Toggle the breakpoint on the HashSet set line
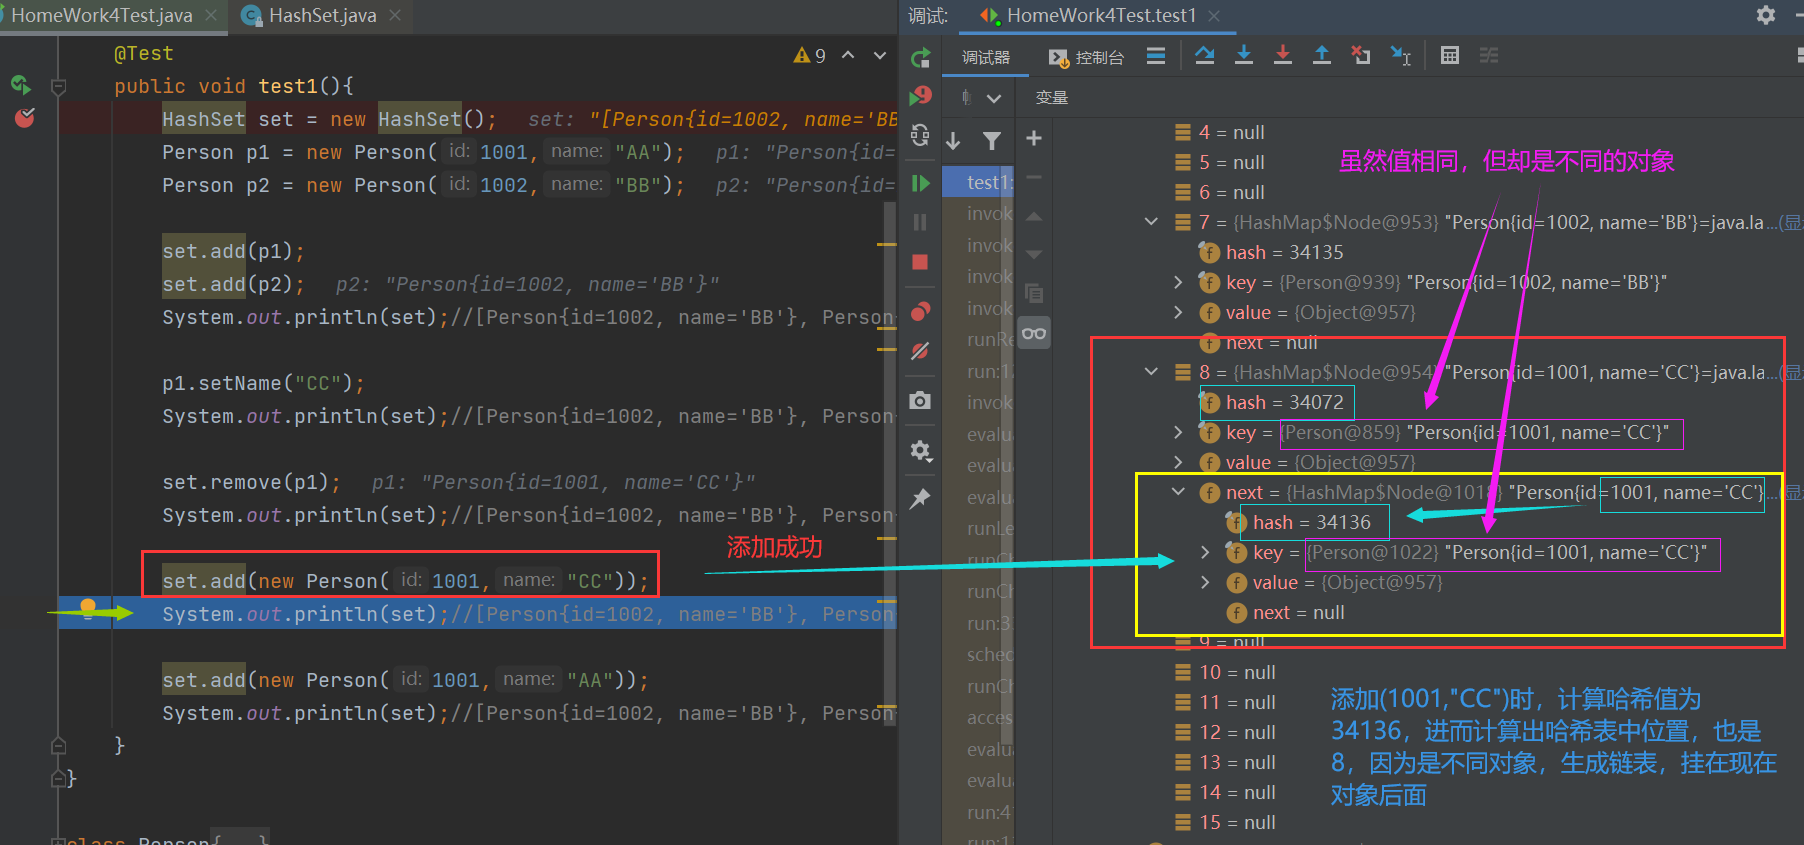1804x845 pixels. pyautogui.click(x=25, y=119)
